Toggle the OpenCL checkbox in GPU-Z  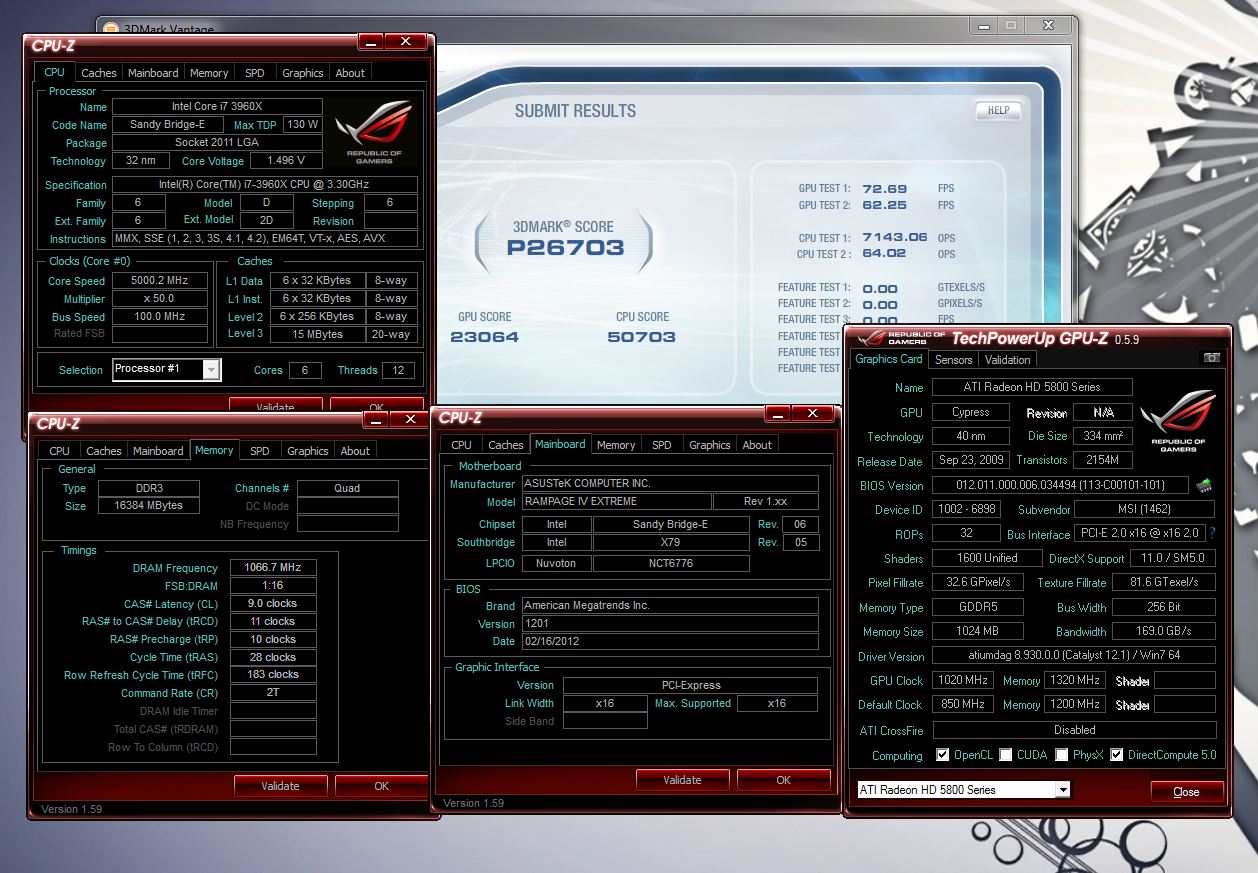click(942, 755)
